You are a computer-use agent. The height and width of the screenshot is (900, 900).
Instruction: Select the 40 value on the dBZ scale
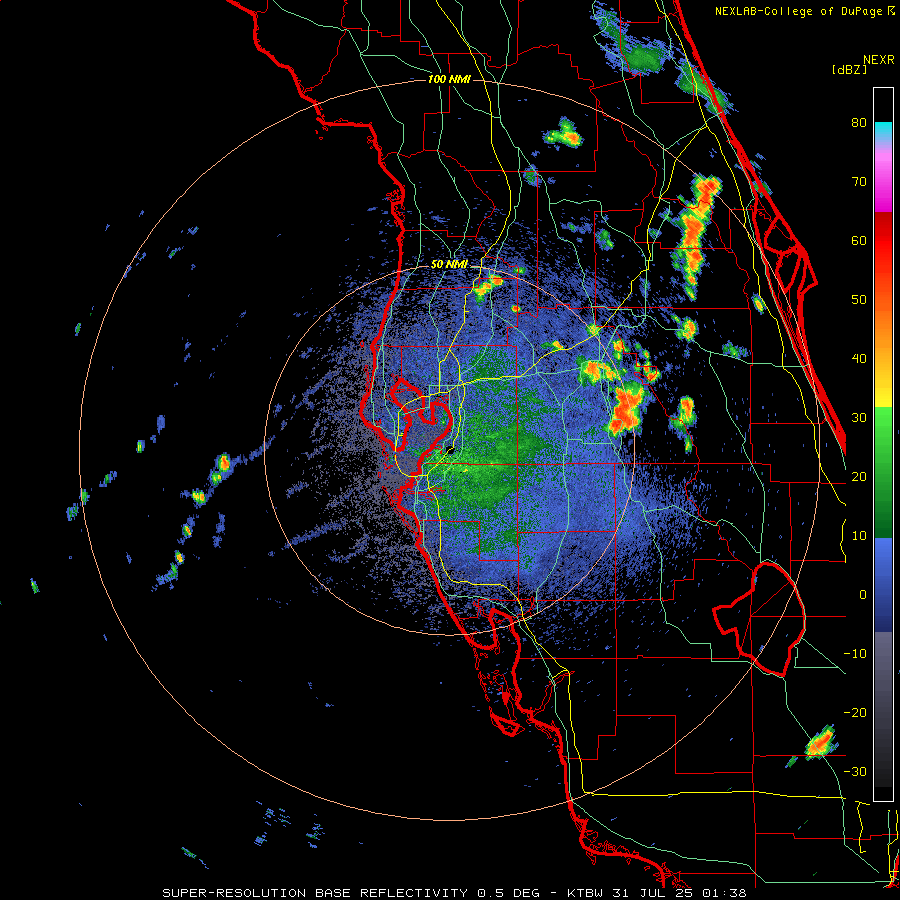pos(859,359)
